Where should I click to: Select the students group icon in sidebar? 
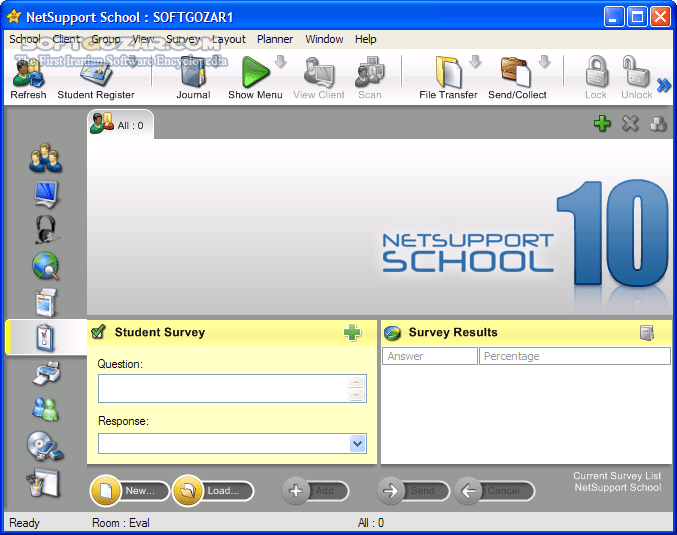coord(46,158)
